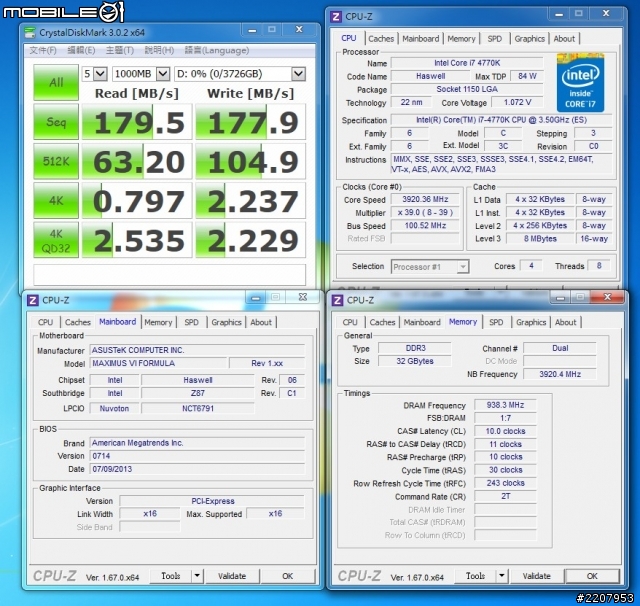
Task: Select CPU tab in Mainboard CPU-Z window
Action: (x=45, y=322)
